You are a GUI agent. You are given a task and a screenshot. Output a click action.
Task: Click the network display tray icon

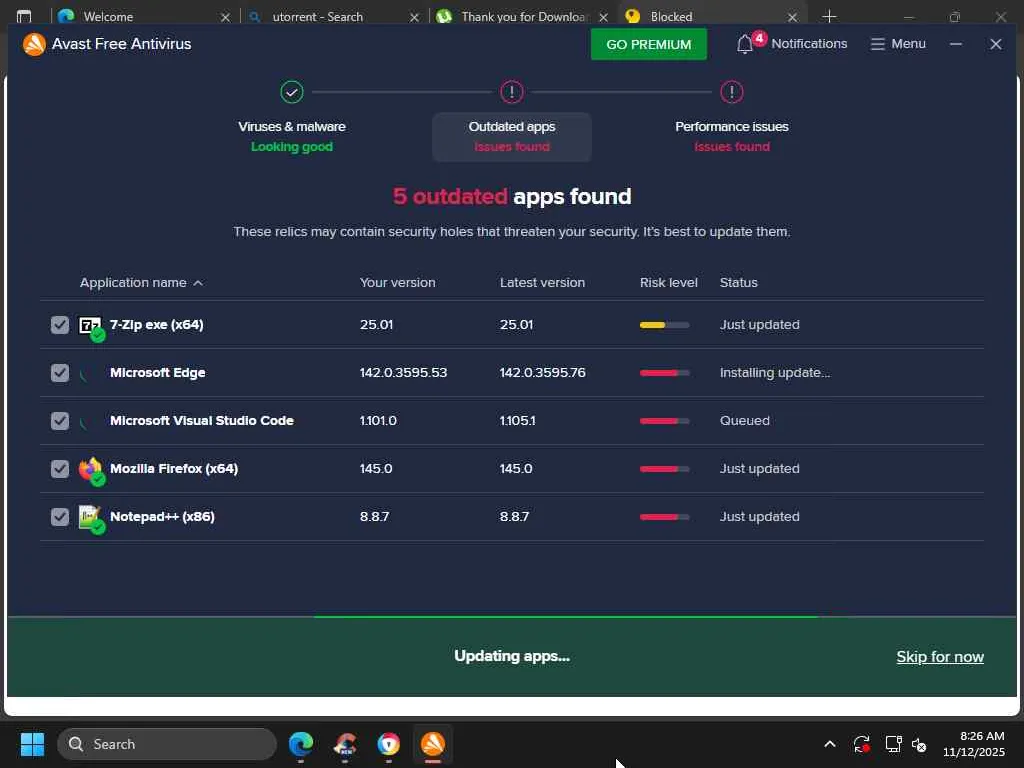893,744
